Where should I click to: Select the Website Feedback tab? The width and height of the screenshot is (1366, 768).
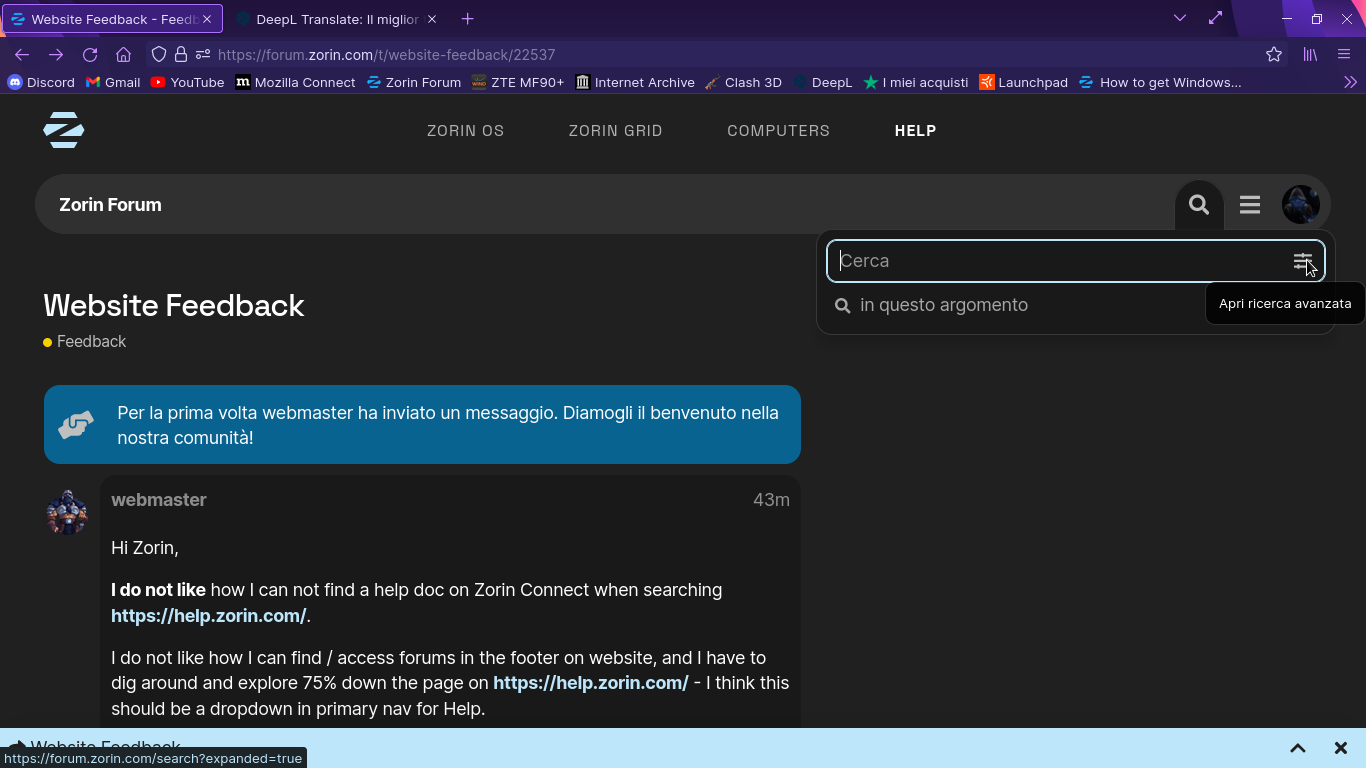click(x=112, y=19)
